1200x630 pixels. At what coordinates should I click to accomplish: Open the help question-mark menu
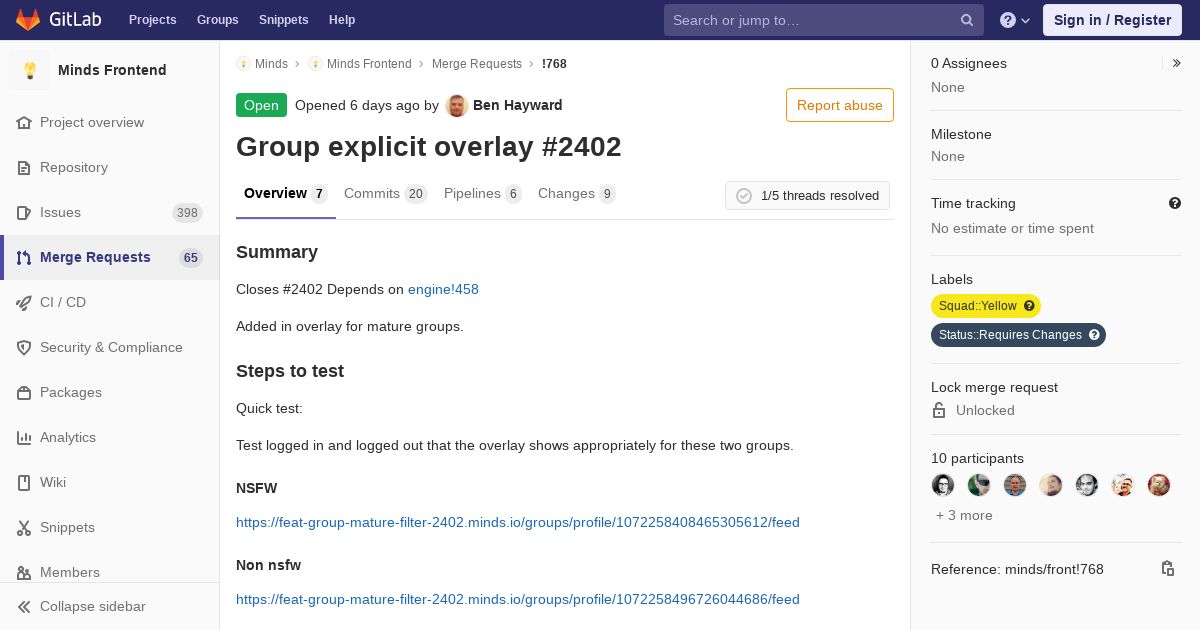pos(1015,20)
